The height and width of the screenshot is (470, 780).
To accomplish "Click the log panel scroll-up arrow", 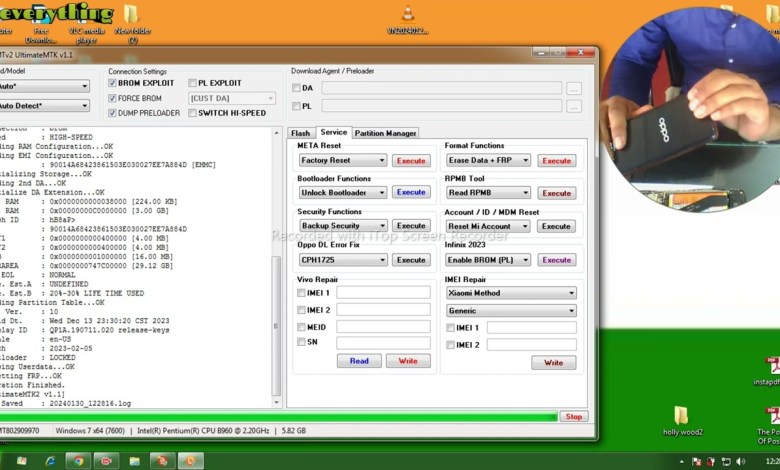I will click(277, 133).
